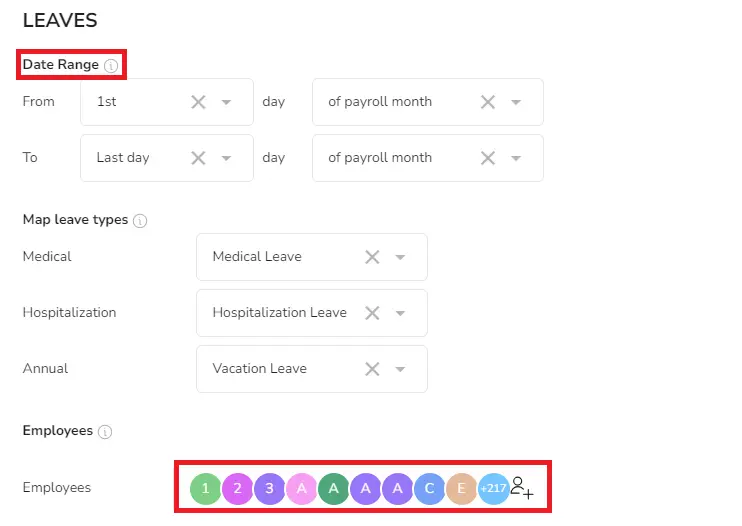Select the blue employee avatar 'C'
The image size is (742, 526).
click(430, 488)
